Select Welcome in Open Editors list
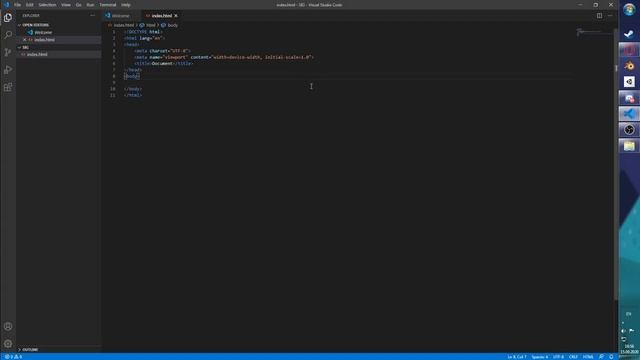 (x=43, y=32)
